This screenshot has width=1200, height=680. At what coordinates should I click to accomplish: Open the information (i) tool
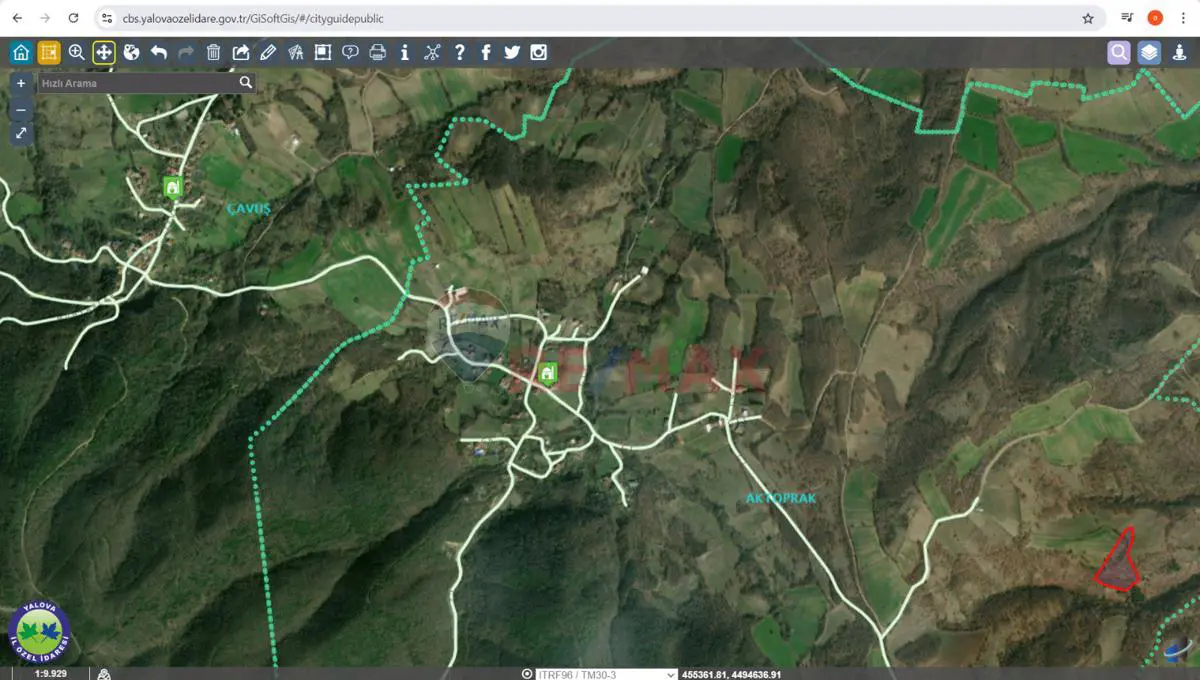point(404,52)
